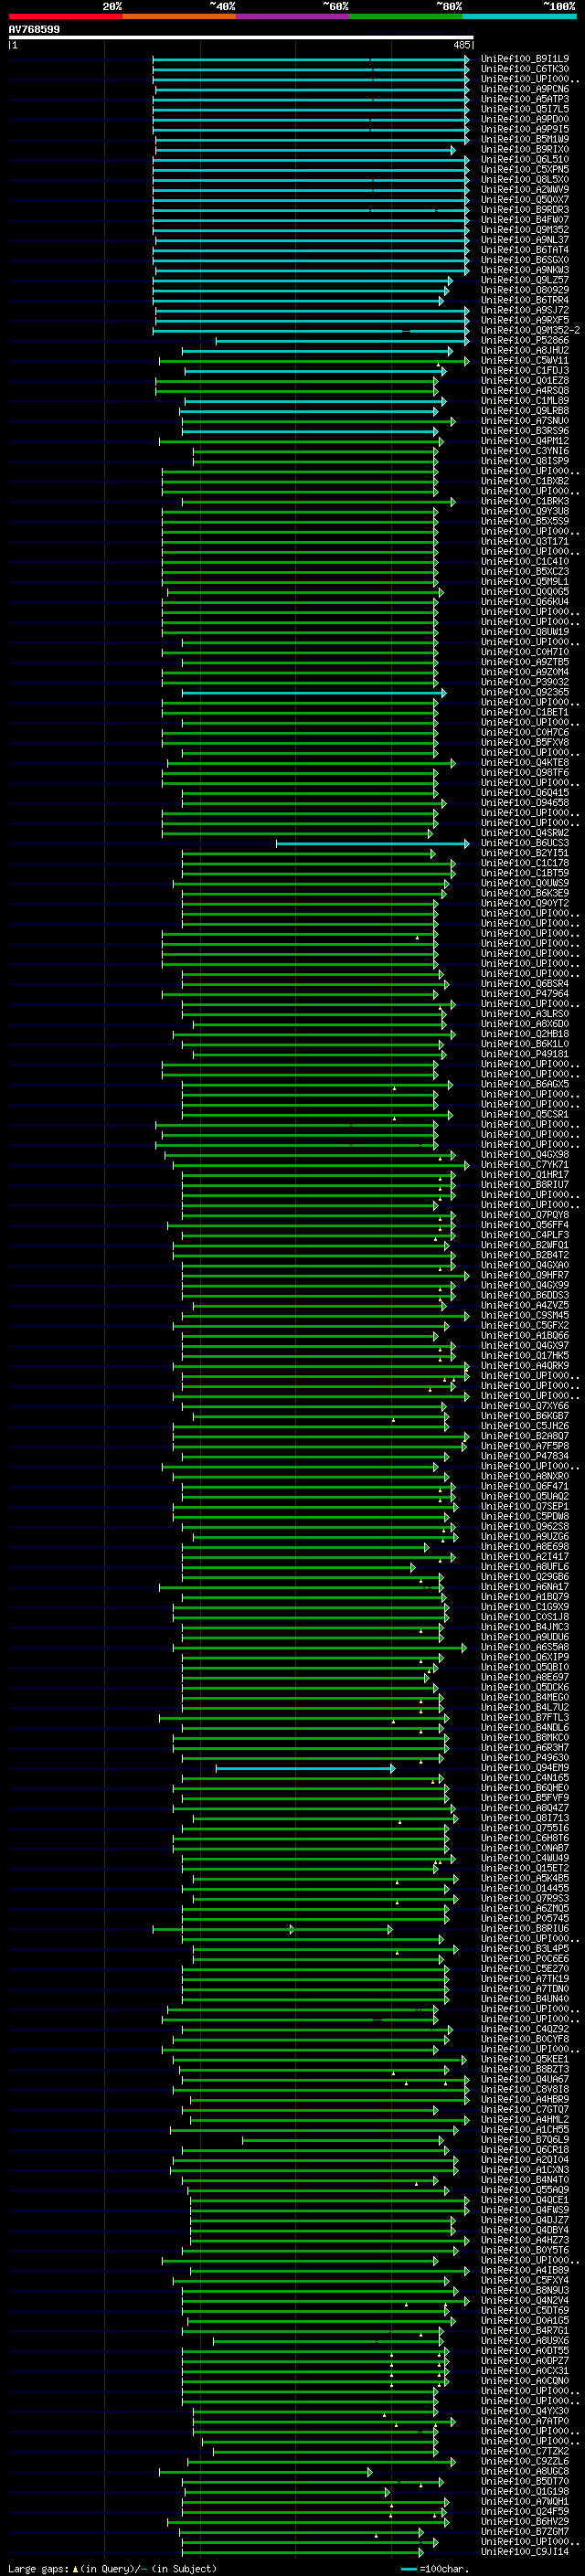Click the Large gaps legend text
The image size is (585, 2576).
pos(112,2569)
